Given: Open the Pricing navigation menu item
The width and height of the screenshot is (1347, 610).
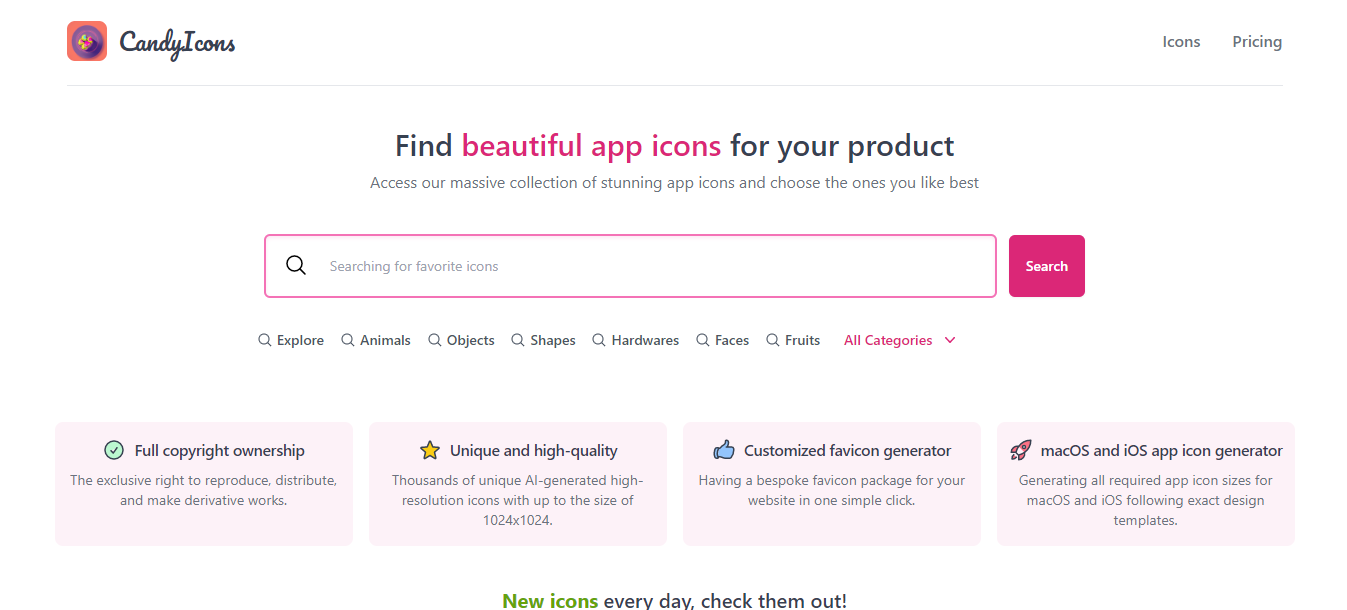Looking at the screenshot, I should 1257,41.
